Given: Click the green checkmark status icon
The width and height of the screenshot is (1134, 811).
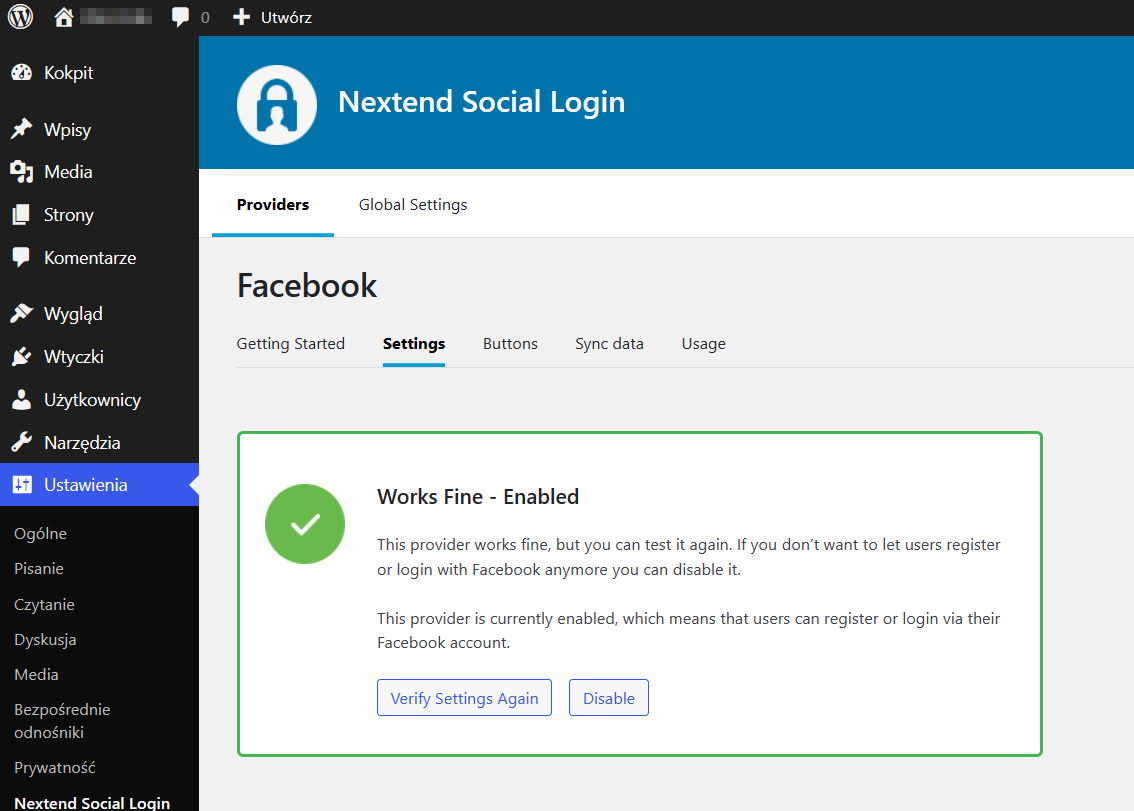Looking at the screenshot, I should [x=304, y=524].
